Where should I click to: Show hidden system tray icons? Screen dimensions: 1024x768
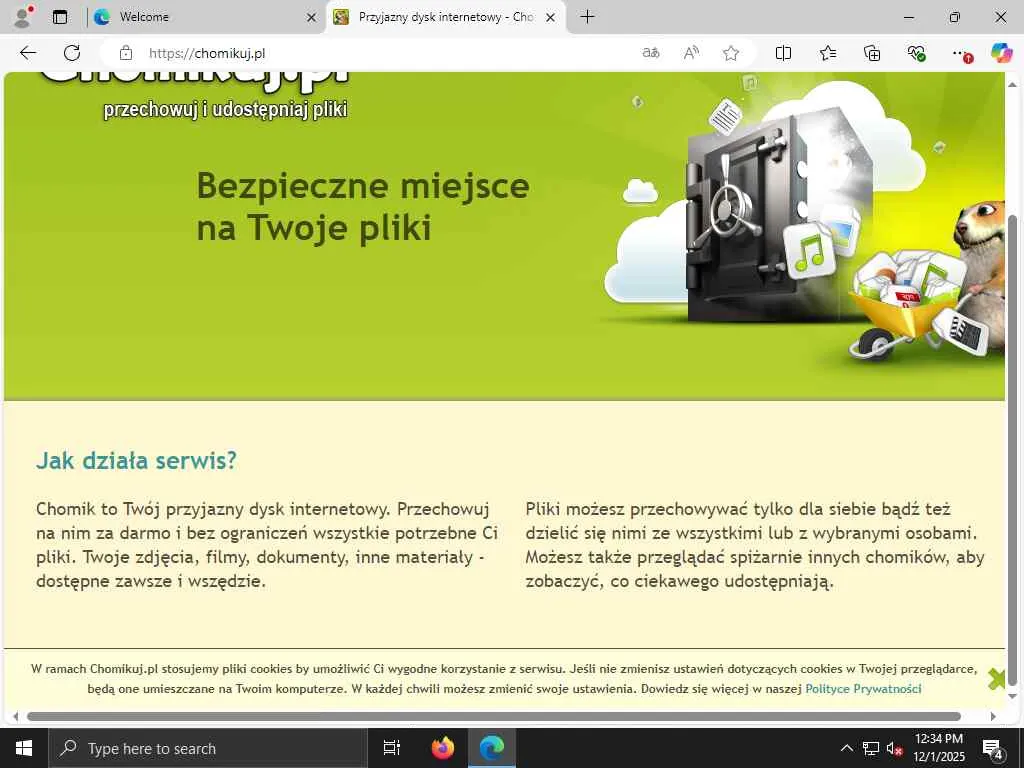click(846, 748)
